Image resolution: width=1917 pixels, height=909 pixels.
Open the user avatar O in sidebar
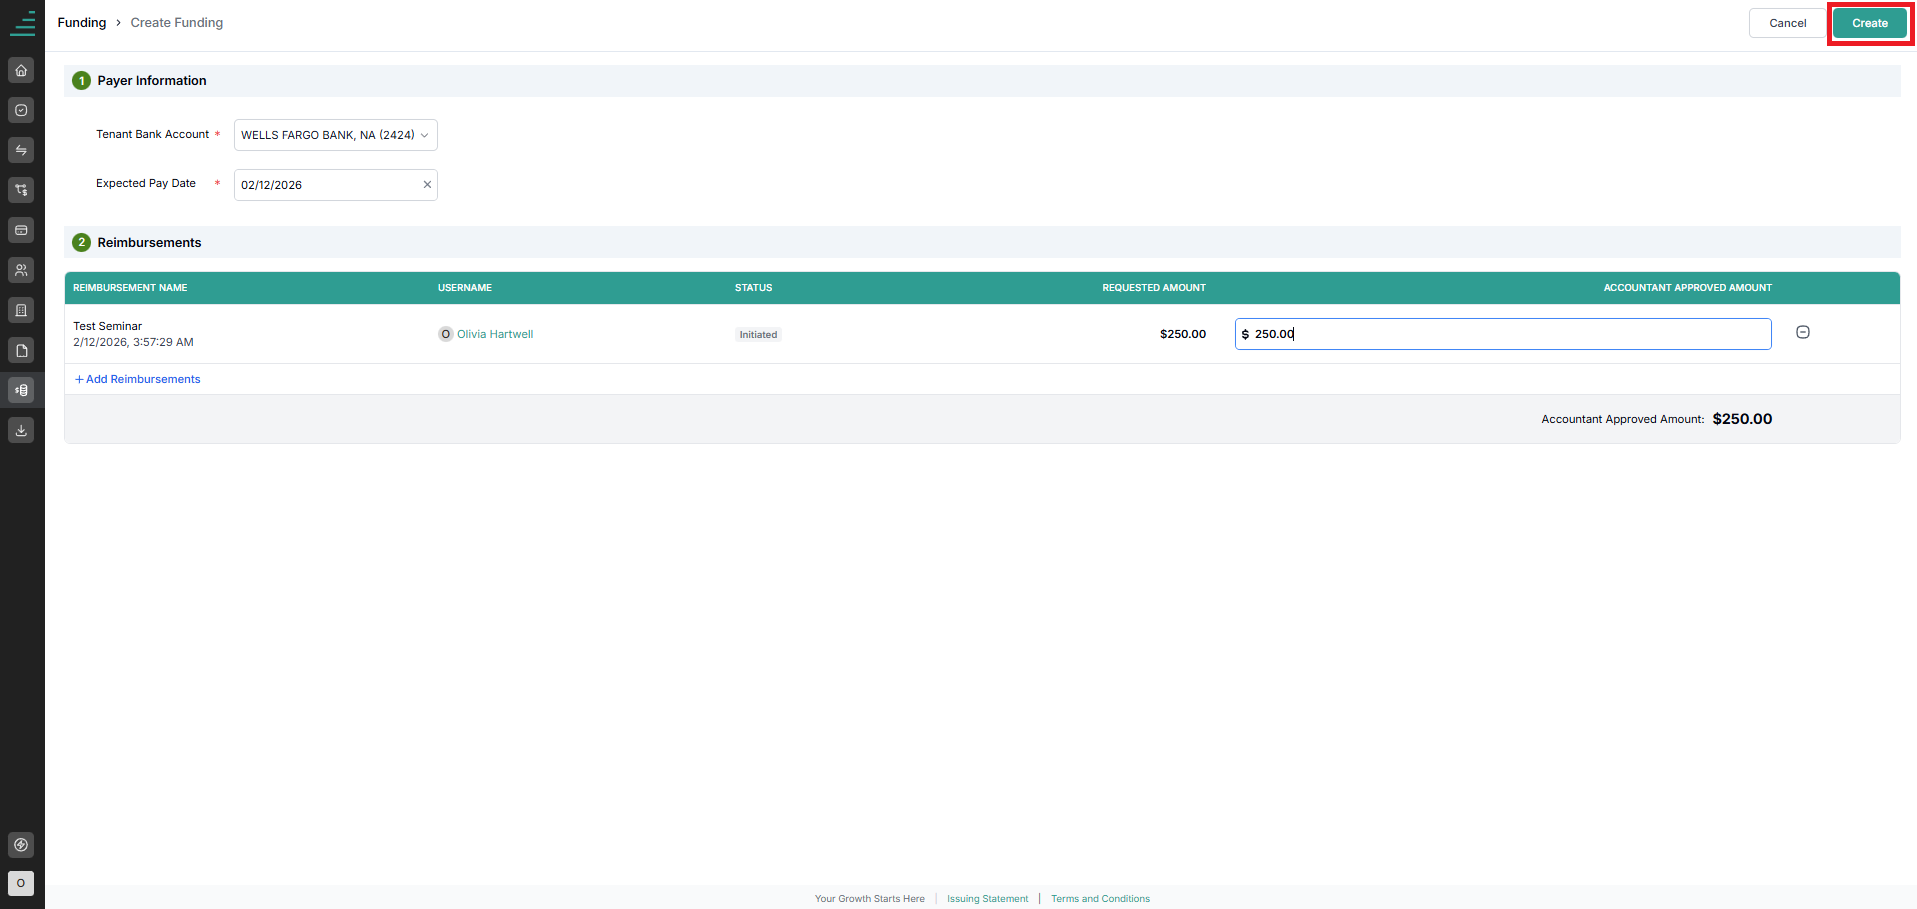pos(21,883)
